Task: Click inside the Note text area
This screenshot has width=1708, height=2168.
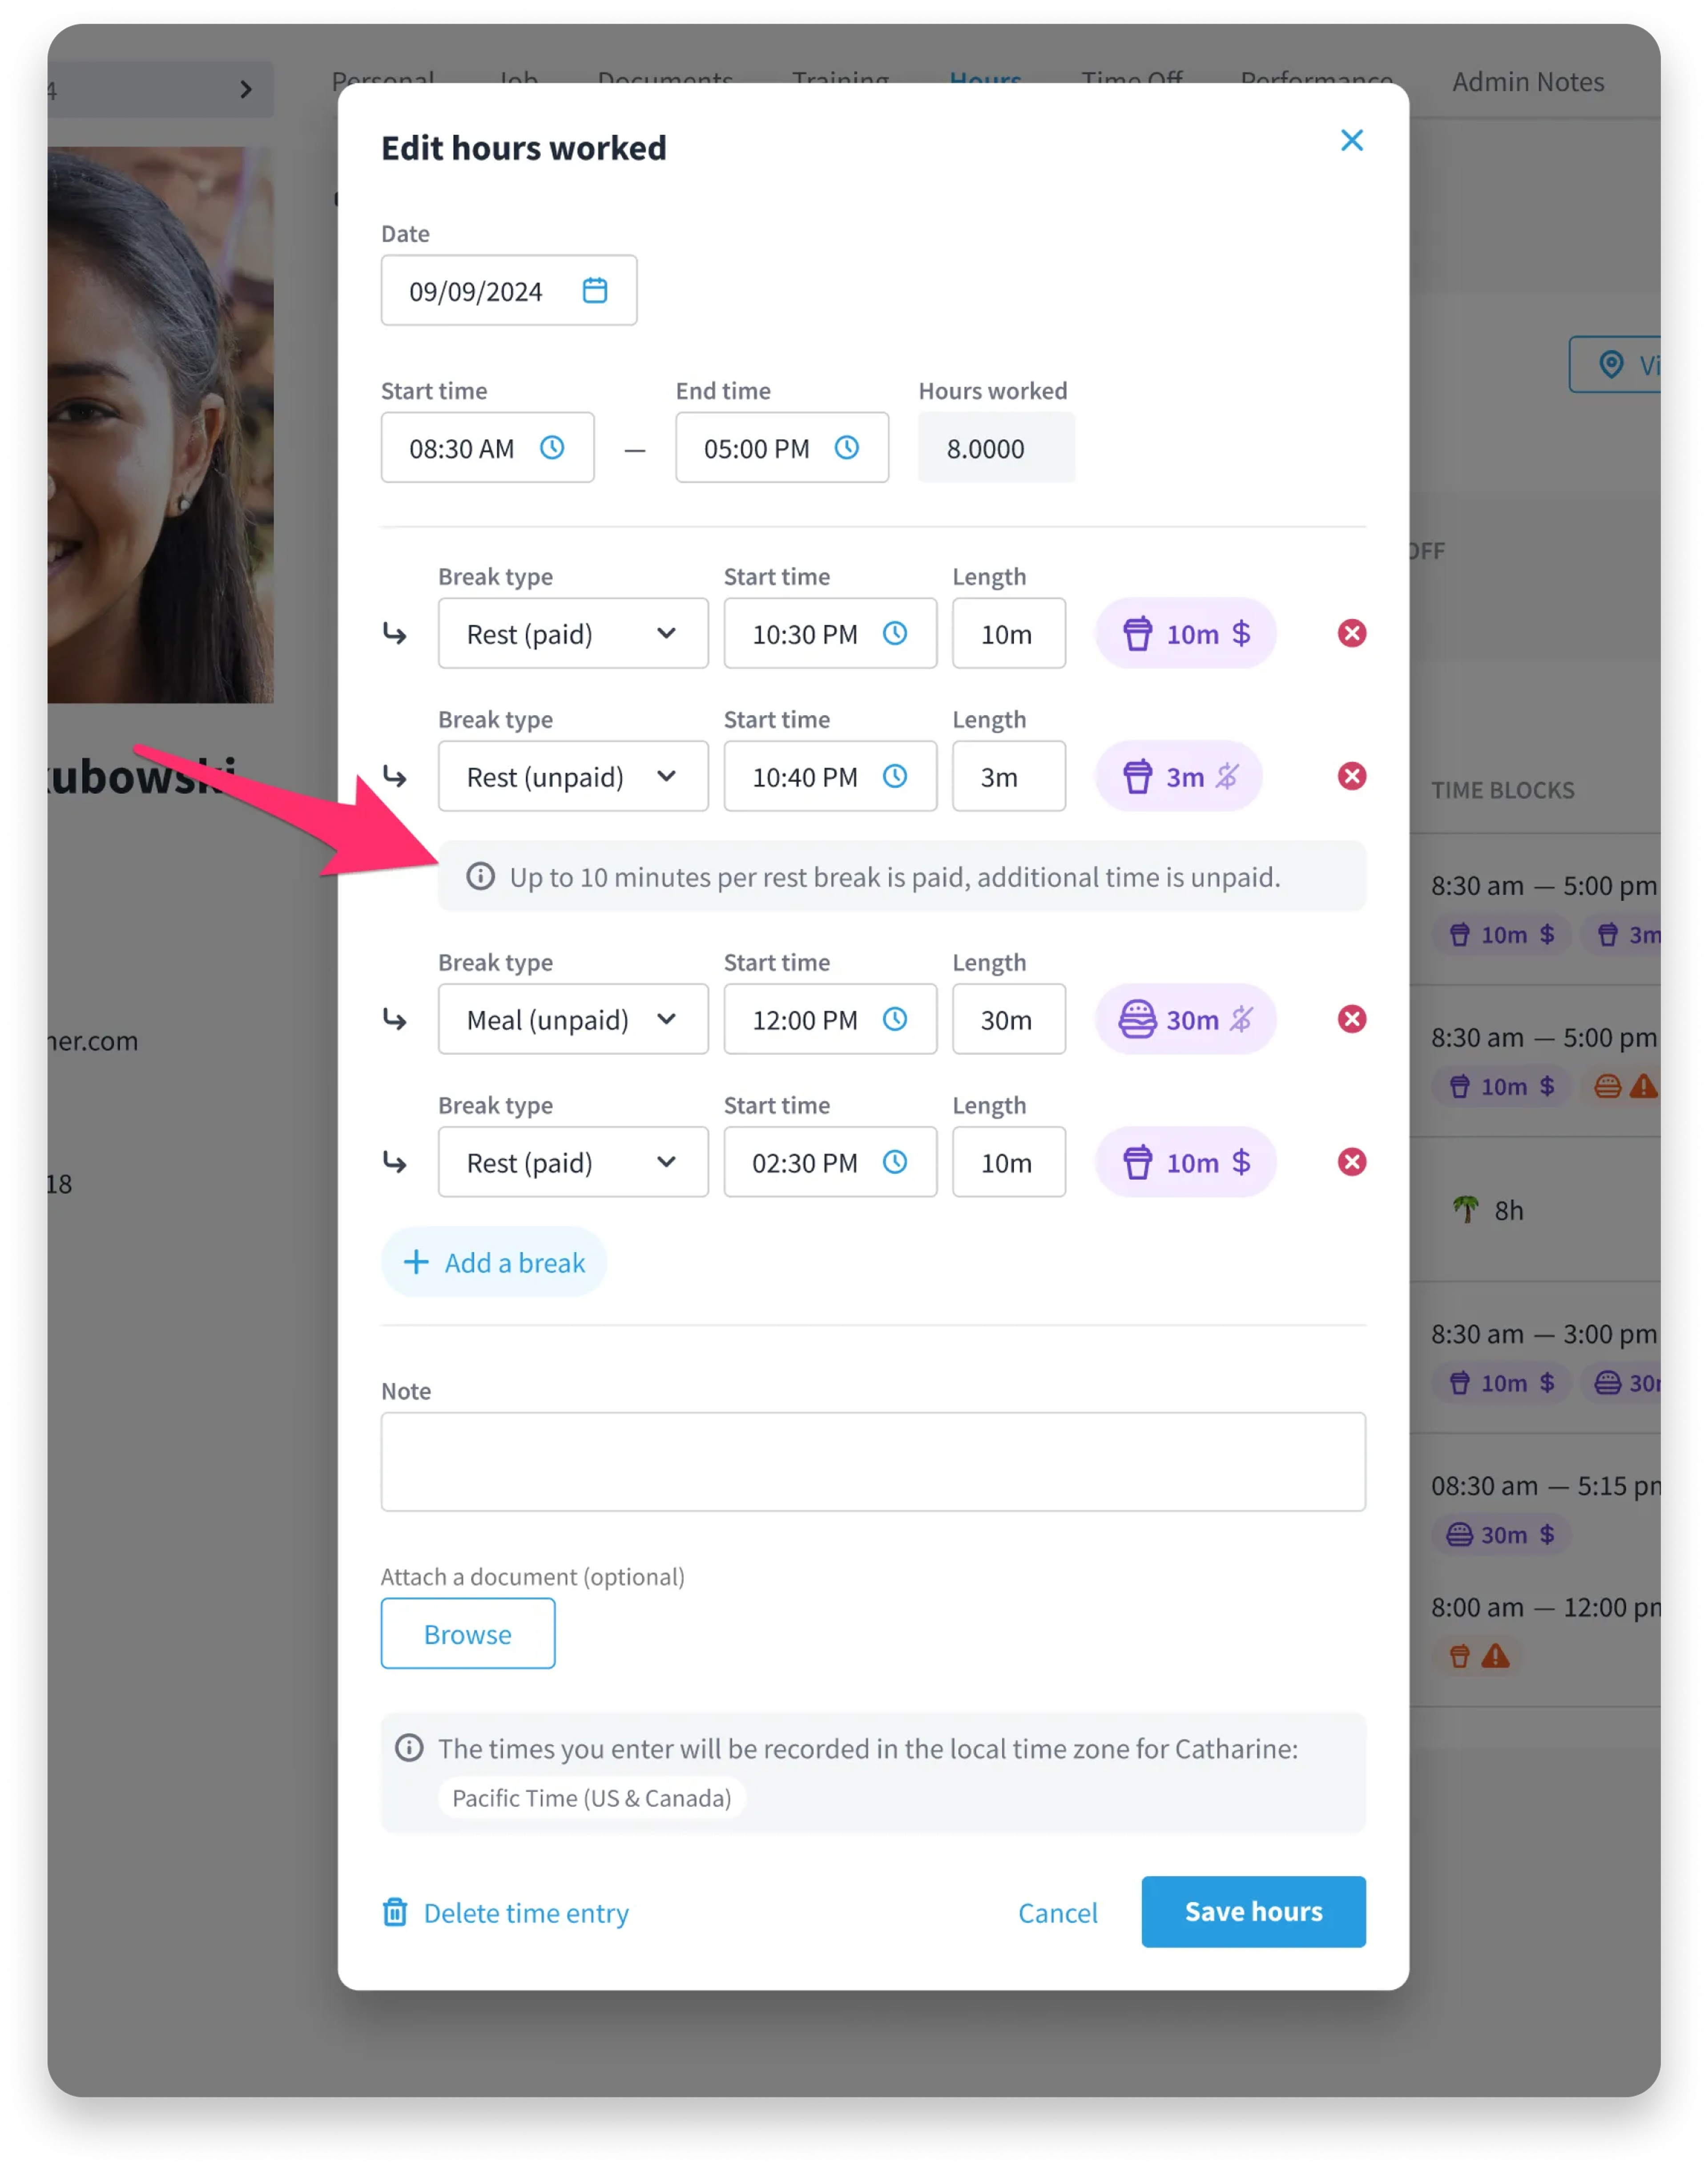Action: [873, 1461]
